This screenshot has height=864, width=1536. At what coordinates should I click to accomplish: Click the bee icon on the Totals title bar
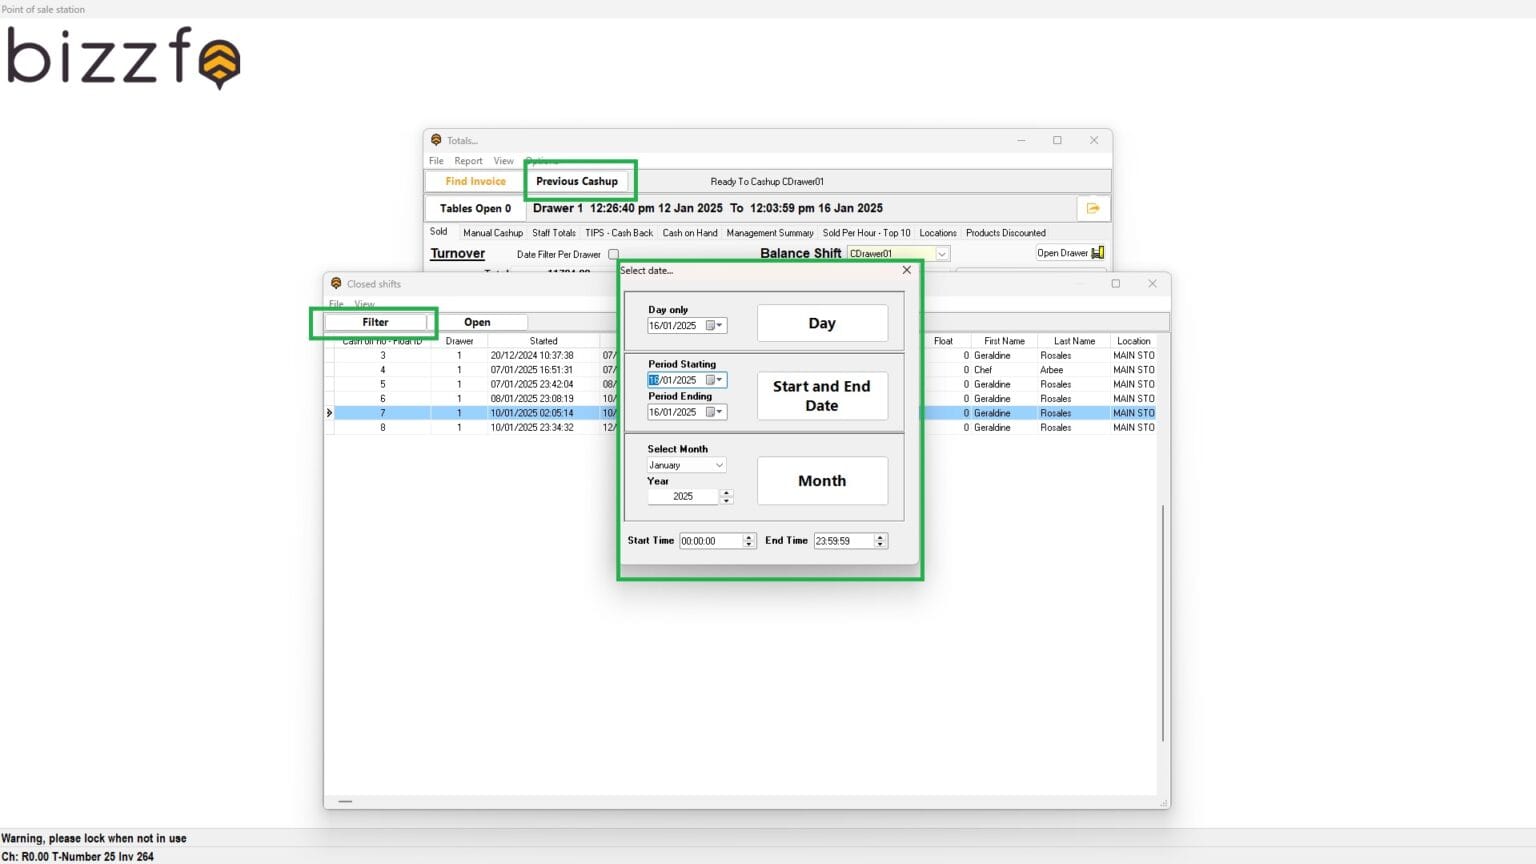[437, 140]
